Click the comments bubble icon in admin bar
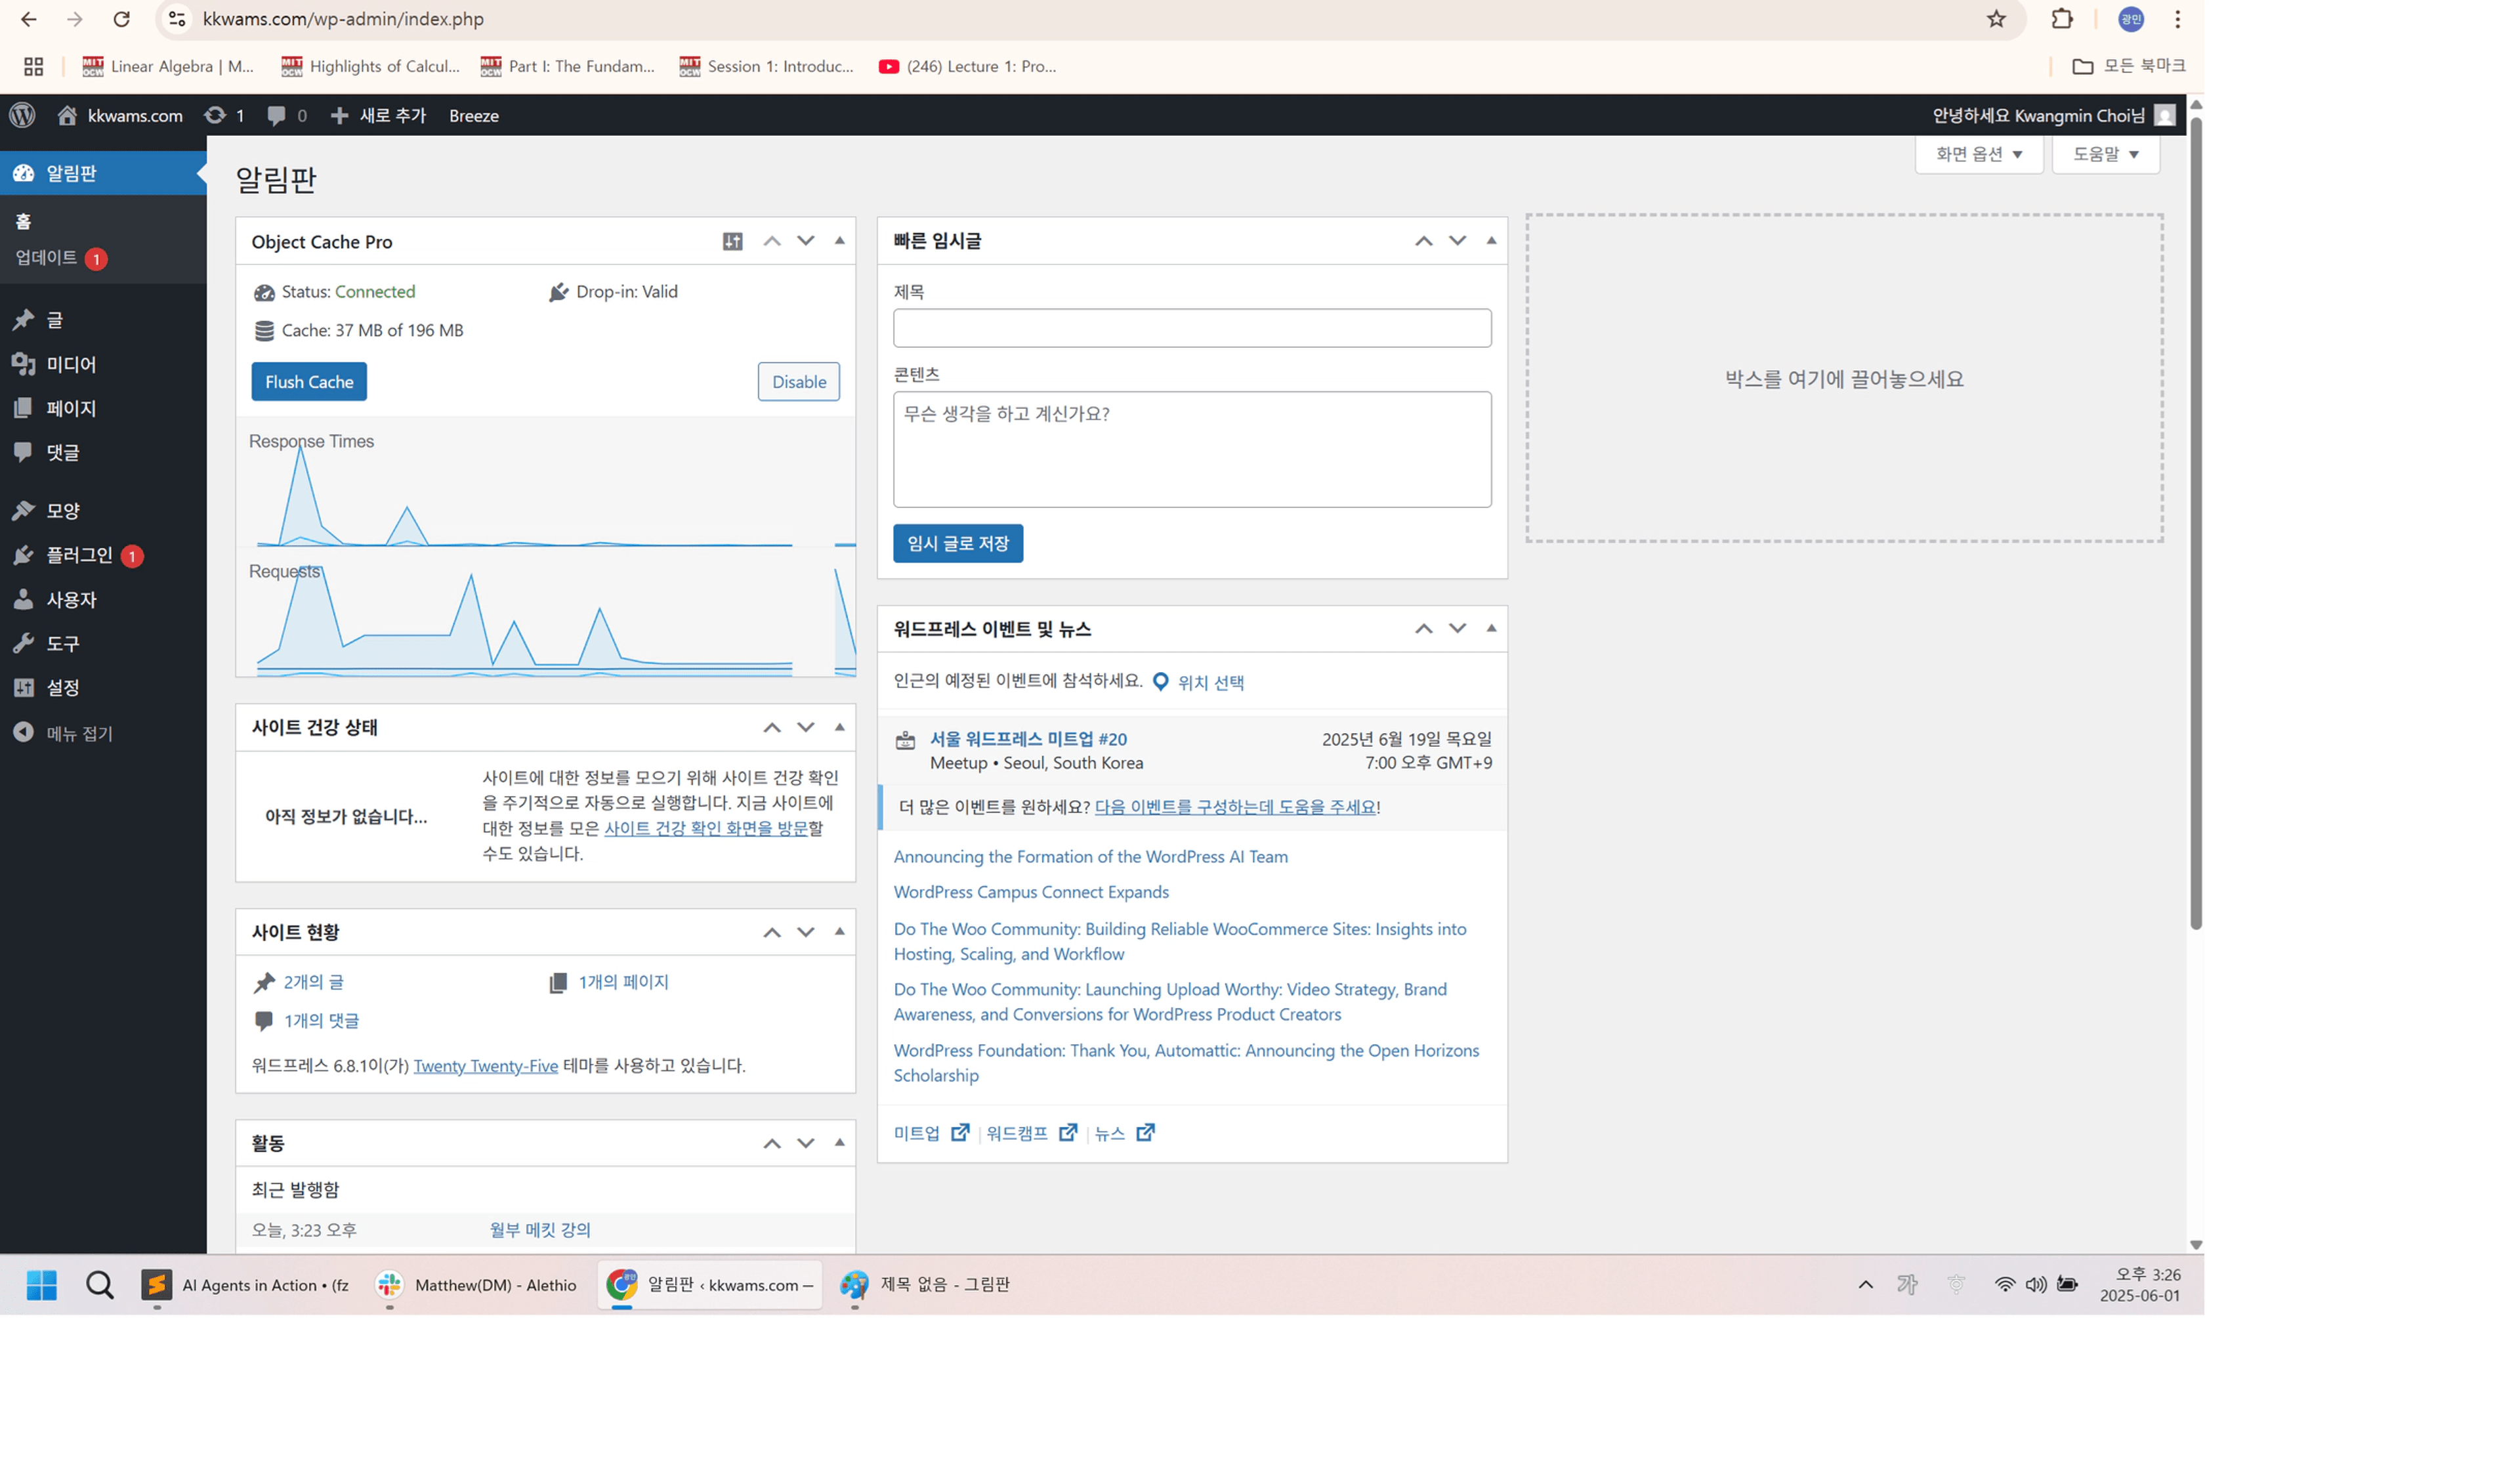Viewport: 2520px width, 1478px height. coord(277,115)
